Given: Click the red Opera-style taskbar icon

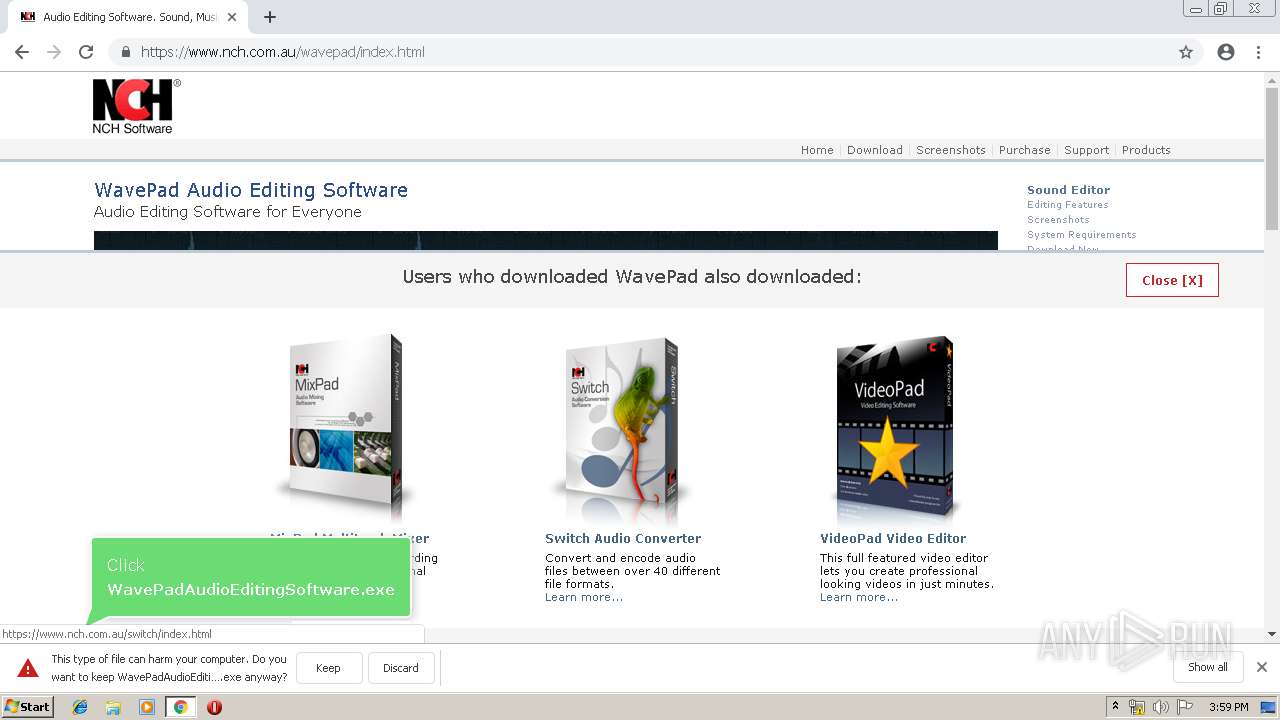Looking at the screenshot, I should [214, 707].
